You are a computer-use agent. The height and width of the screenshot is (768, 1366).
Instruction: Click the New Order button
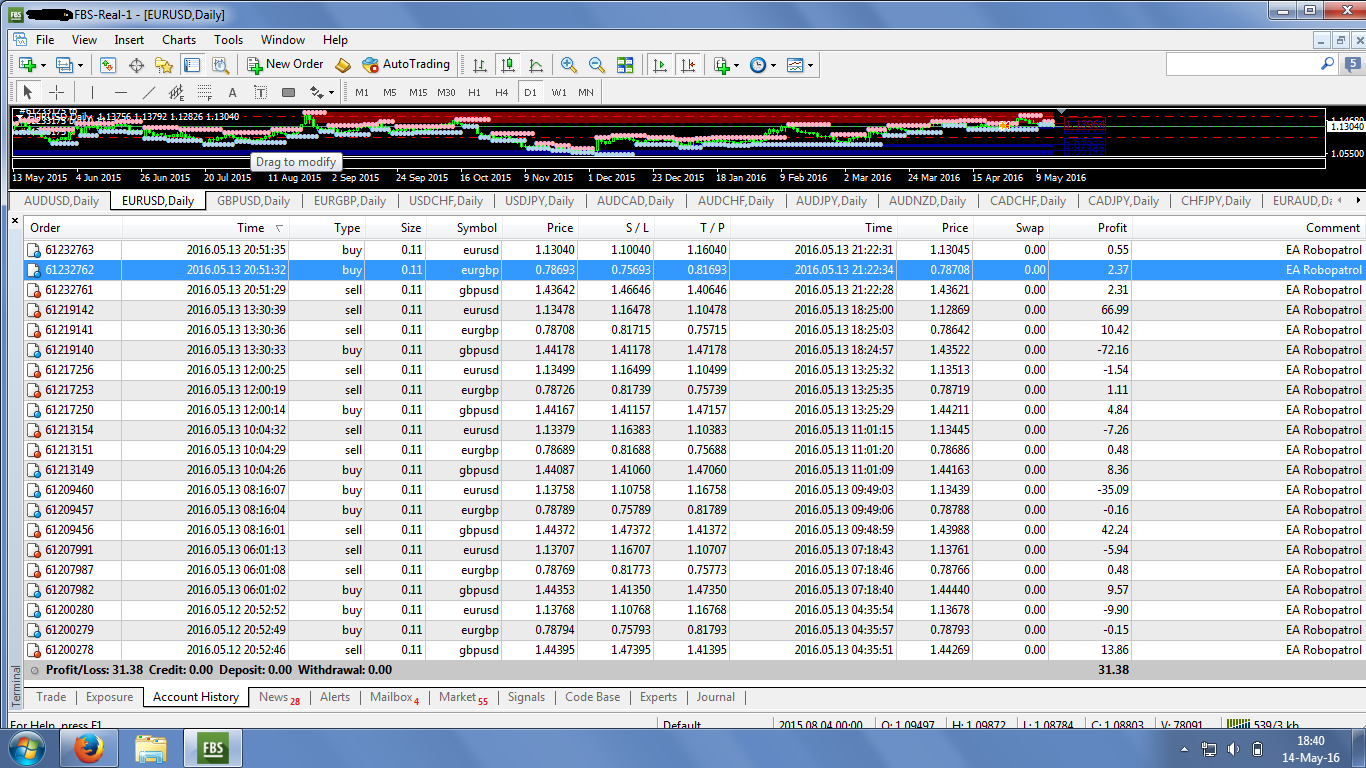tap(286, 64)
